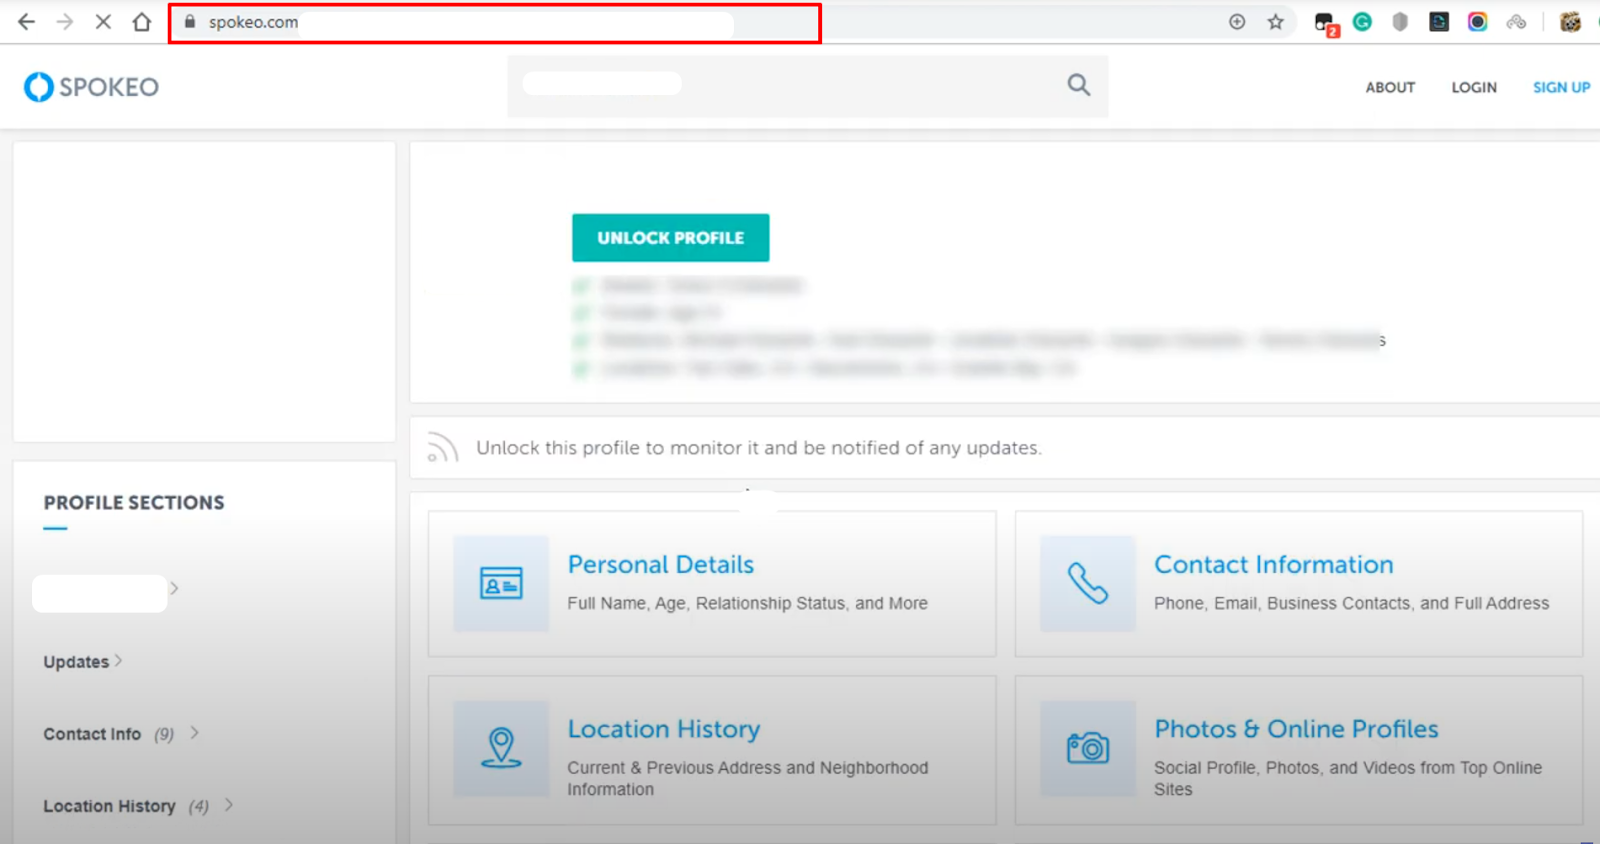The height and width of the screenshot is (844, 1600).
Task: Click the monitor feed icon
Action: coord(442,447)
